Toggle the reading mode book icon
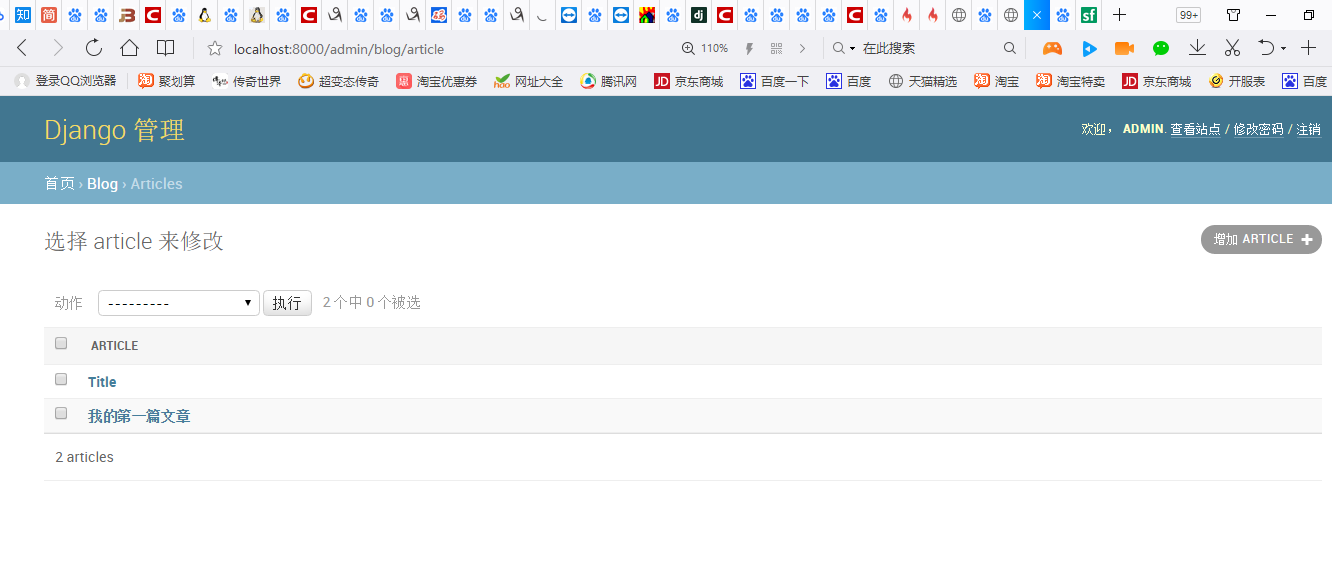Viewport: 1332px width, 562px height. [x=166, y=48]
